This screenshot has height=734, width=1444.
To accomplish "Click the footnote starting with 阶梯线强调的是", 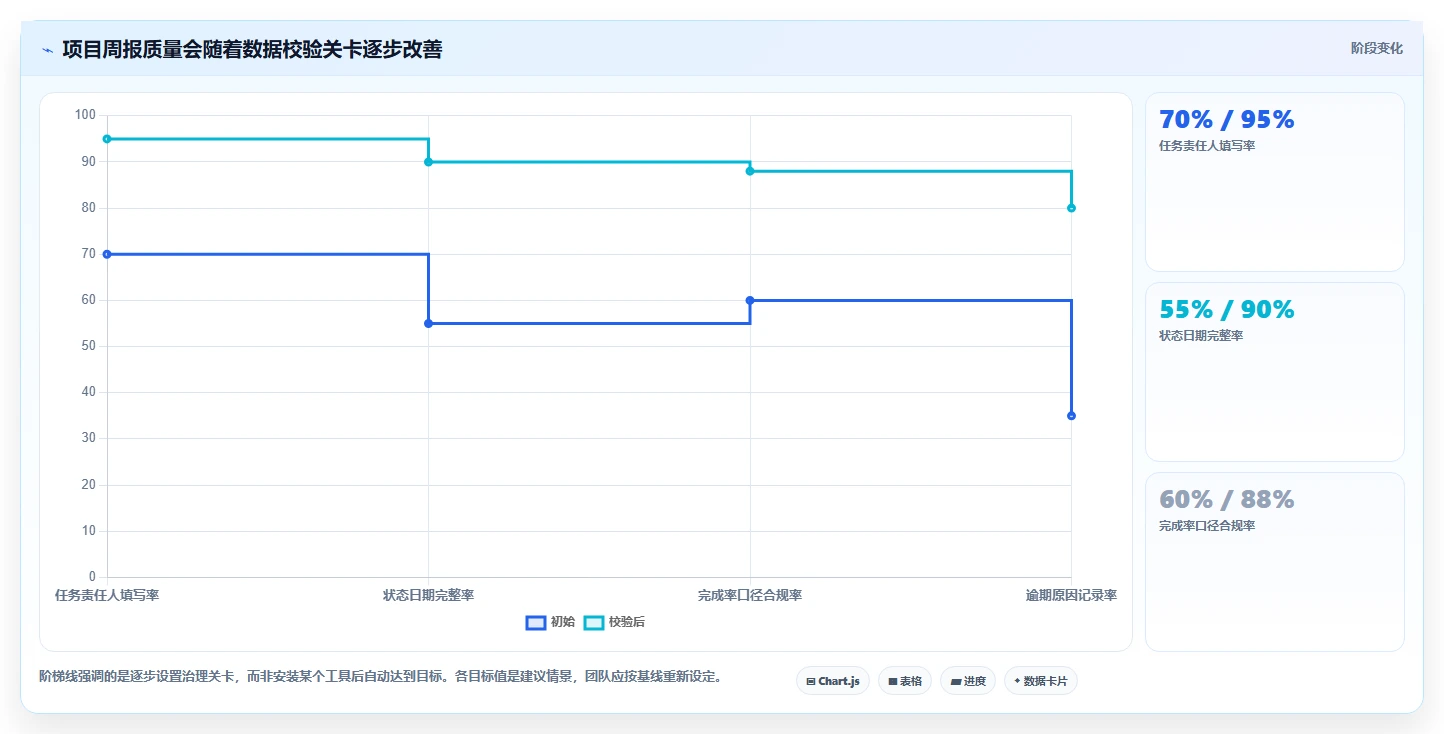I will click(380, 677).
